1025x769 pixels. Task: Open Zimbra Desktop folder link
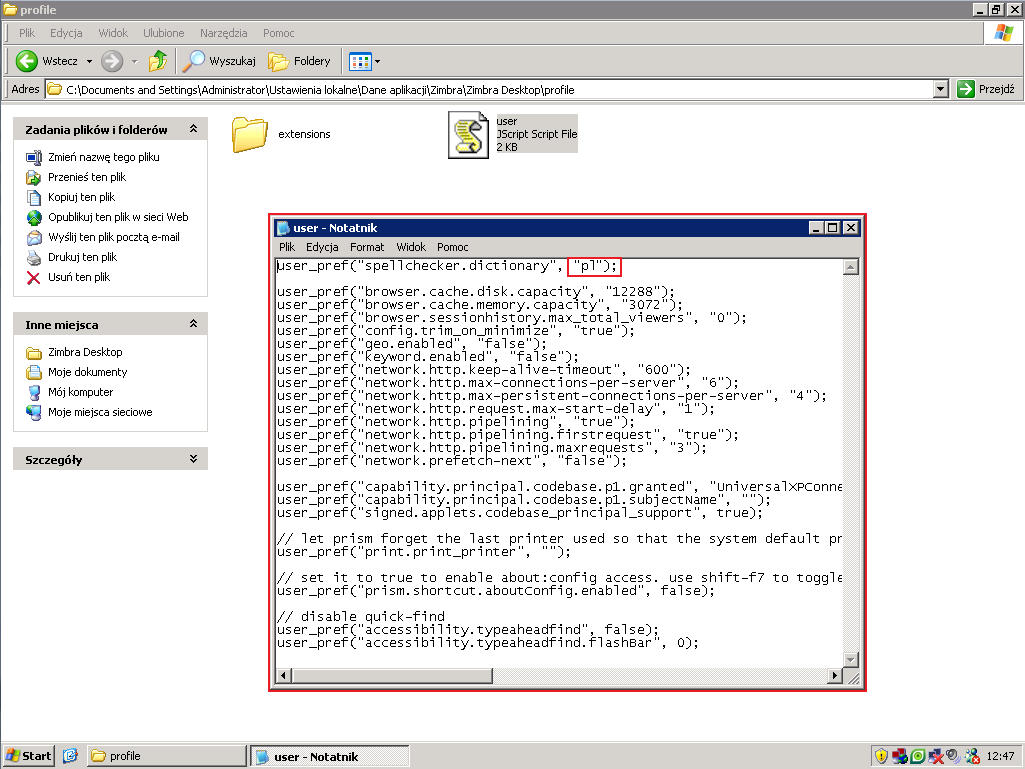point(85,352)
